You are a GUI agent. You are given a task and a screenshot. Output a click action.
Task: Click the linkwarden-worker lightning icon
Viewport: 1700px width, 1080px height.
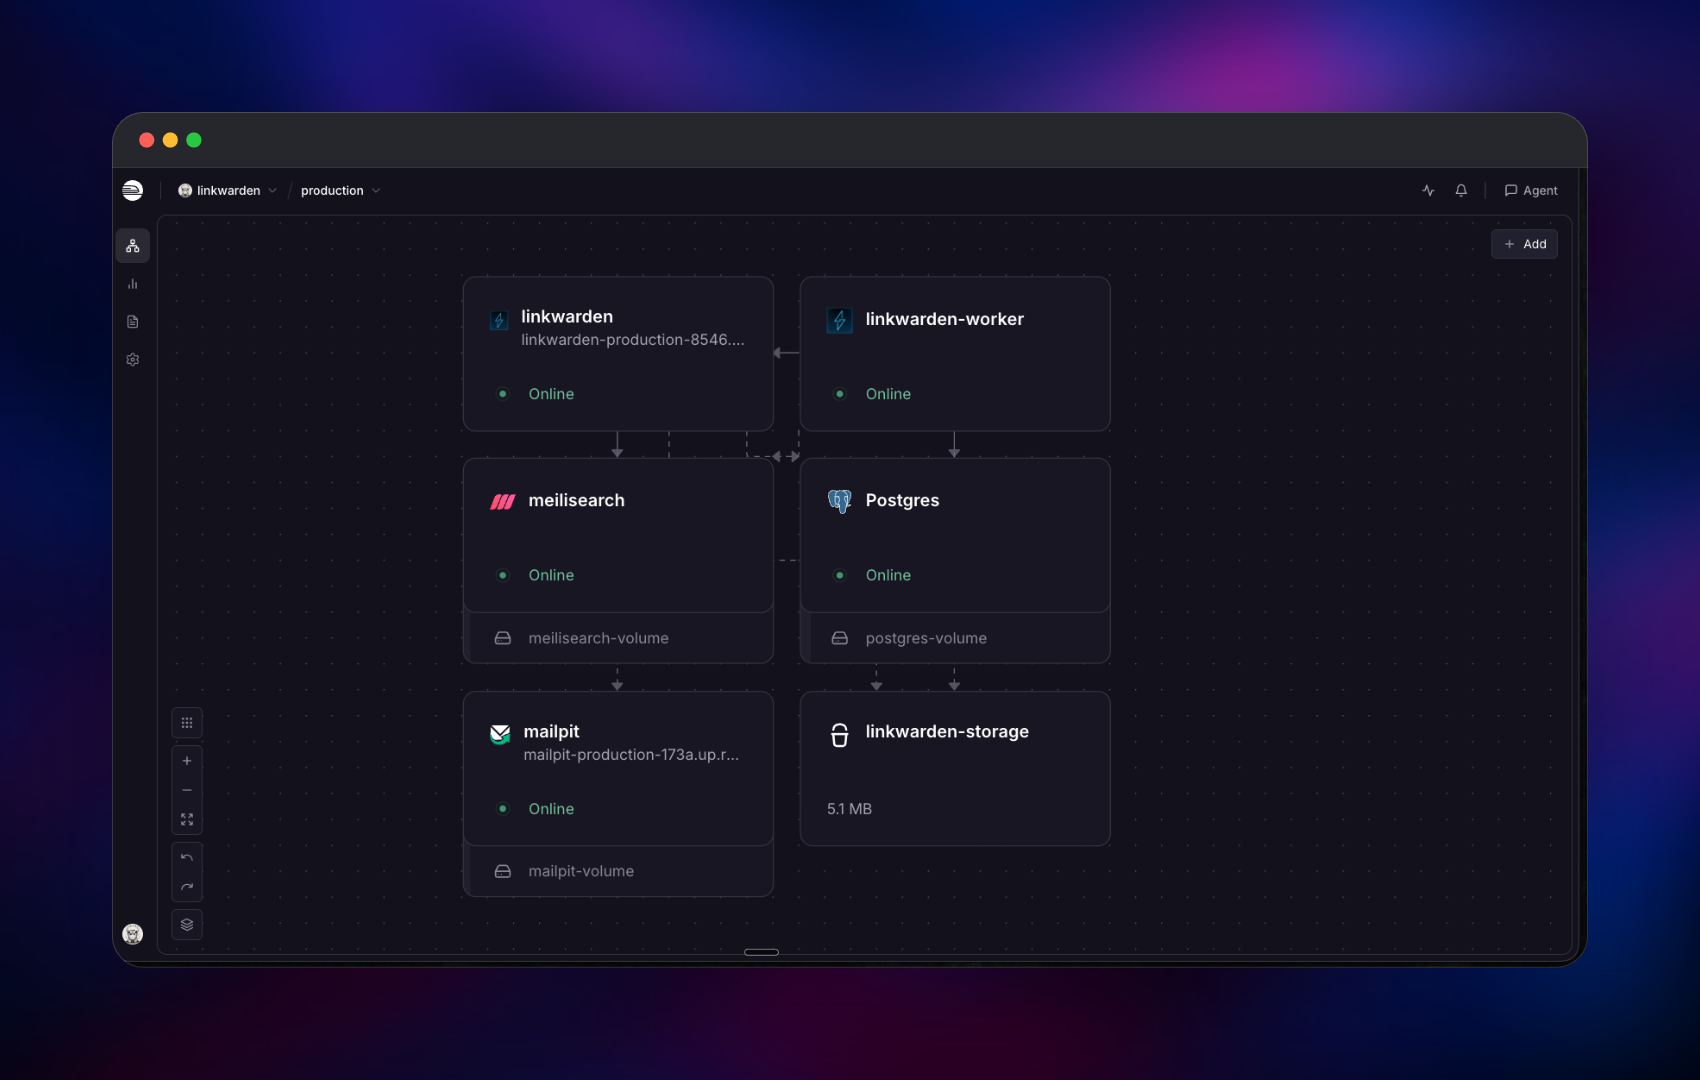[x=840, y=321]
